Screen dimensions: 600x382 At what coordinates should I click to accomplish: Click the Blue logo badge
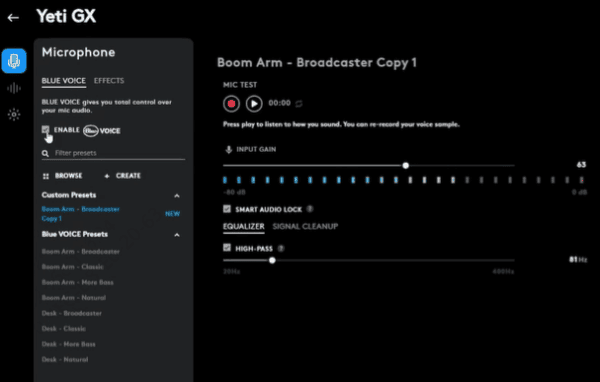(91, 131)
